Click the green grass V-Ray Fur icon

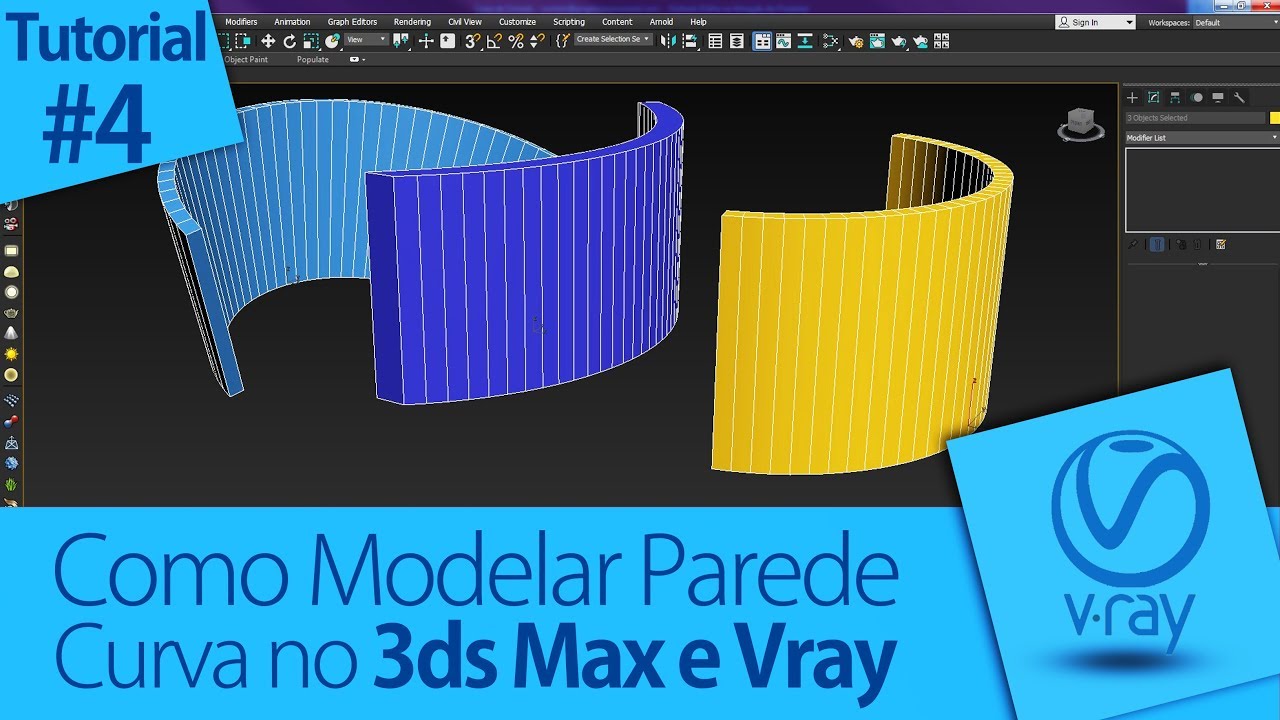[x=11, y=485]
